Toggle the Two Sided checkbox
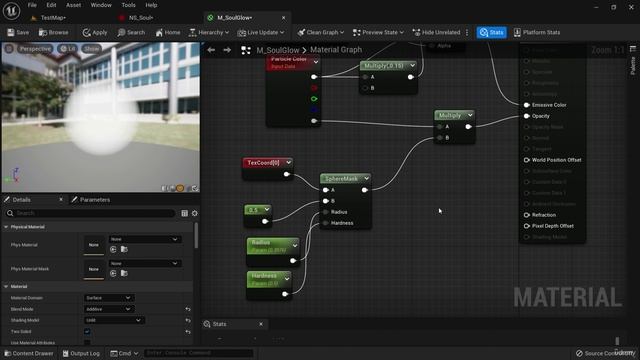The width and height of the screenshot is (640, 360). click(87, 331)
